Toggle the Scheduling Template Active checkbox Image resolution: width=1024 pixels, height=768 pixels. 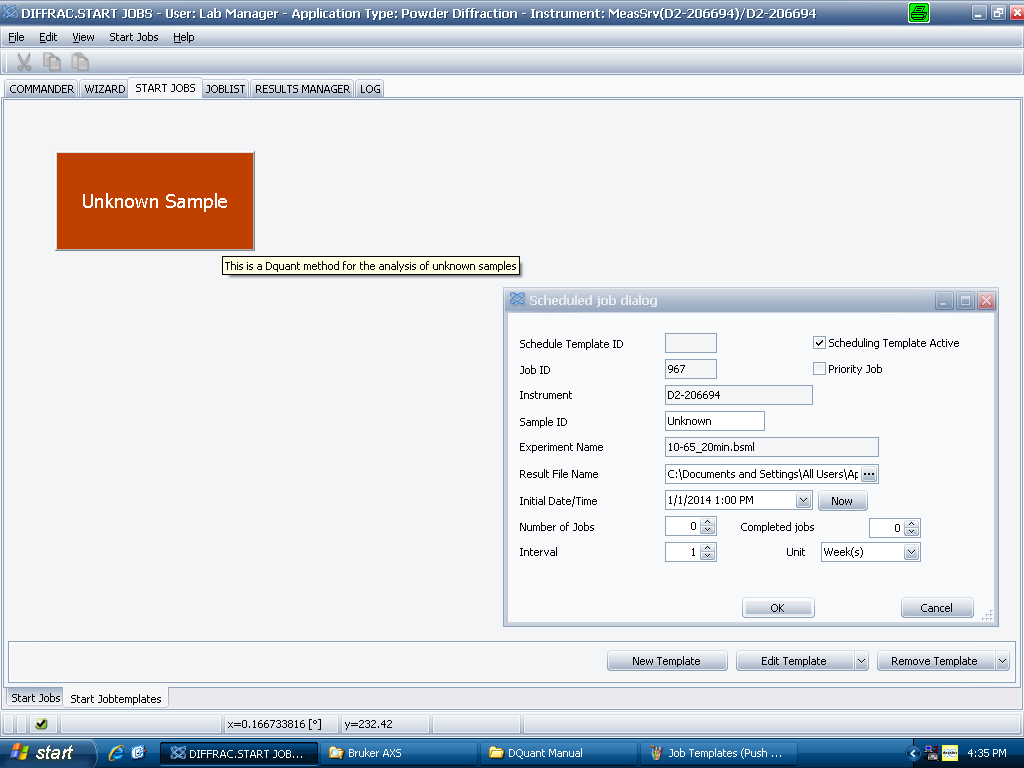[x=819, y=343]
